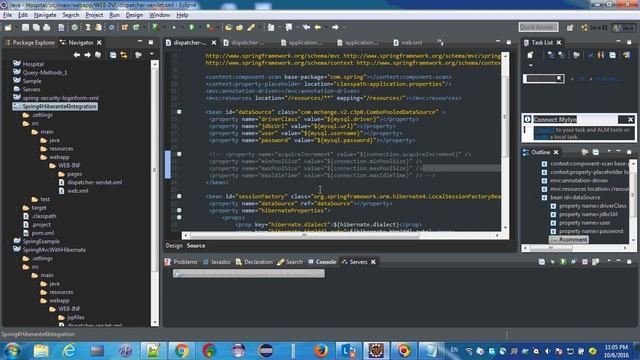Open the Window menu
Image resolution: width=640 pixels, height=360 pixels.
pos(160,15)
